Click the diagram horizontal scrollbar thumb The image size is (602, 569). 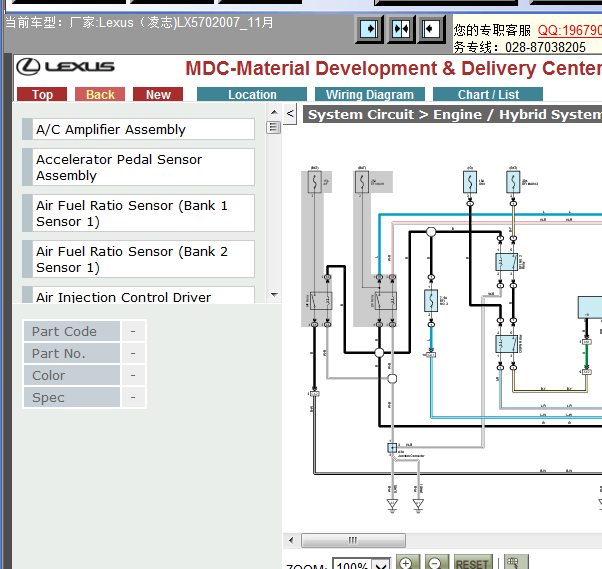coord(353,541)
